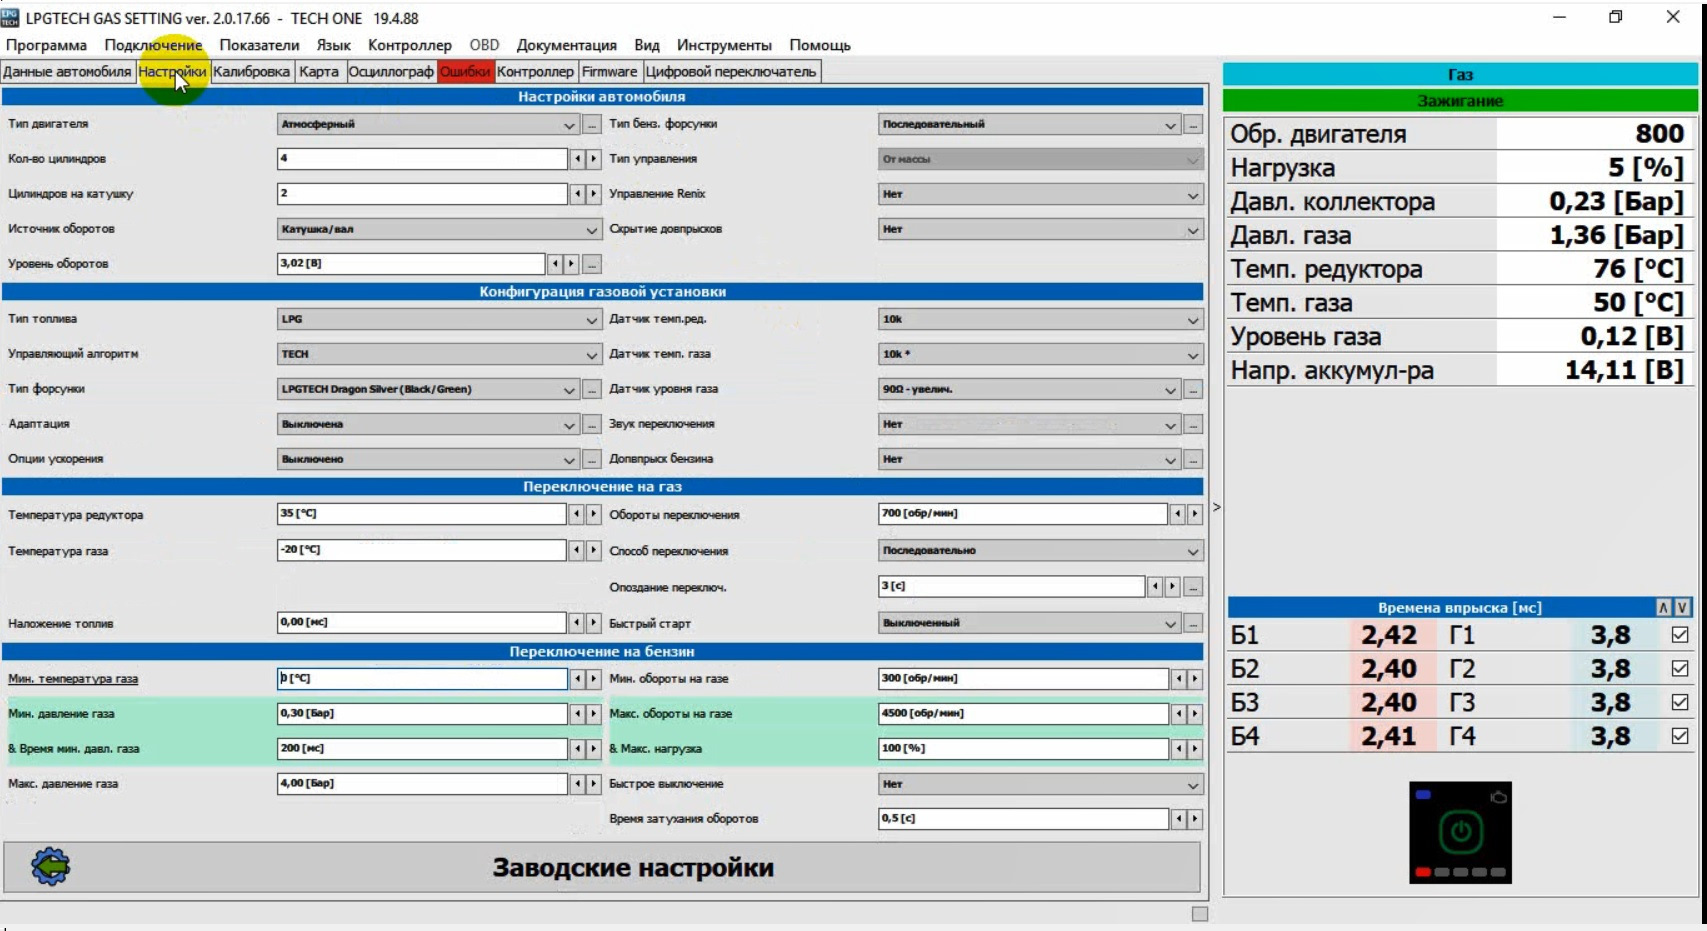Increase Цилиндров на катушку value
The height and width of the screenshot is (931, 1707).
pyautogui.click(x=593, y=194)
